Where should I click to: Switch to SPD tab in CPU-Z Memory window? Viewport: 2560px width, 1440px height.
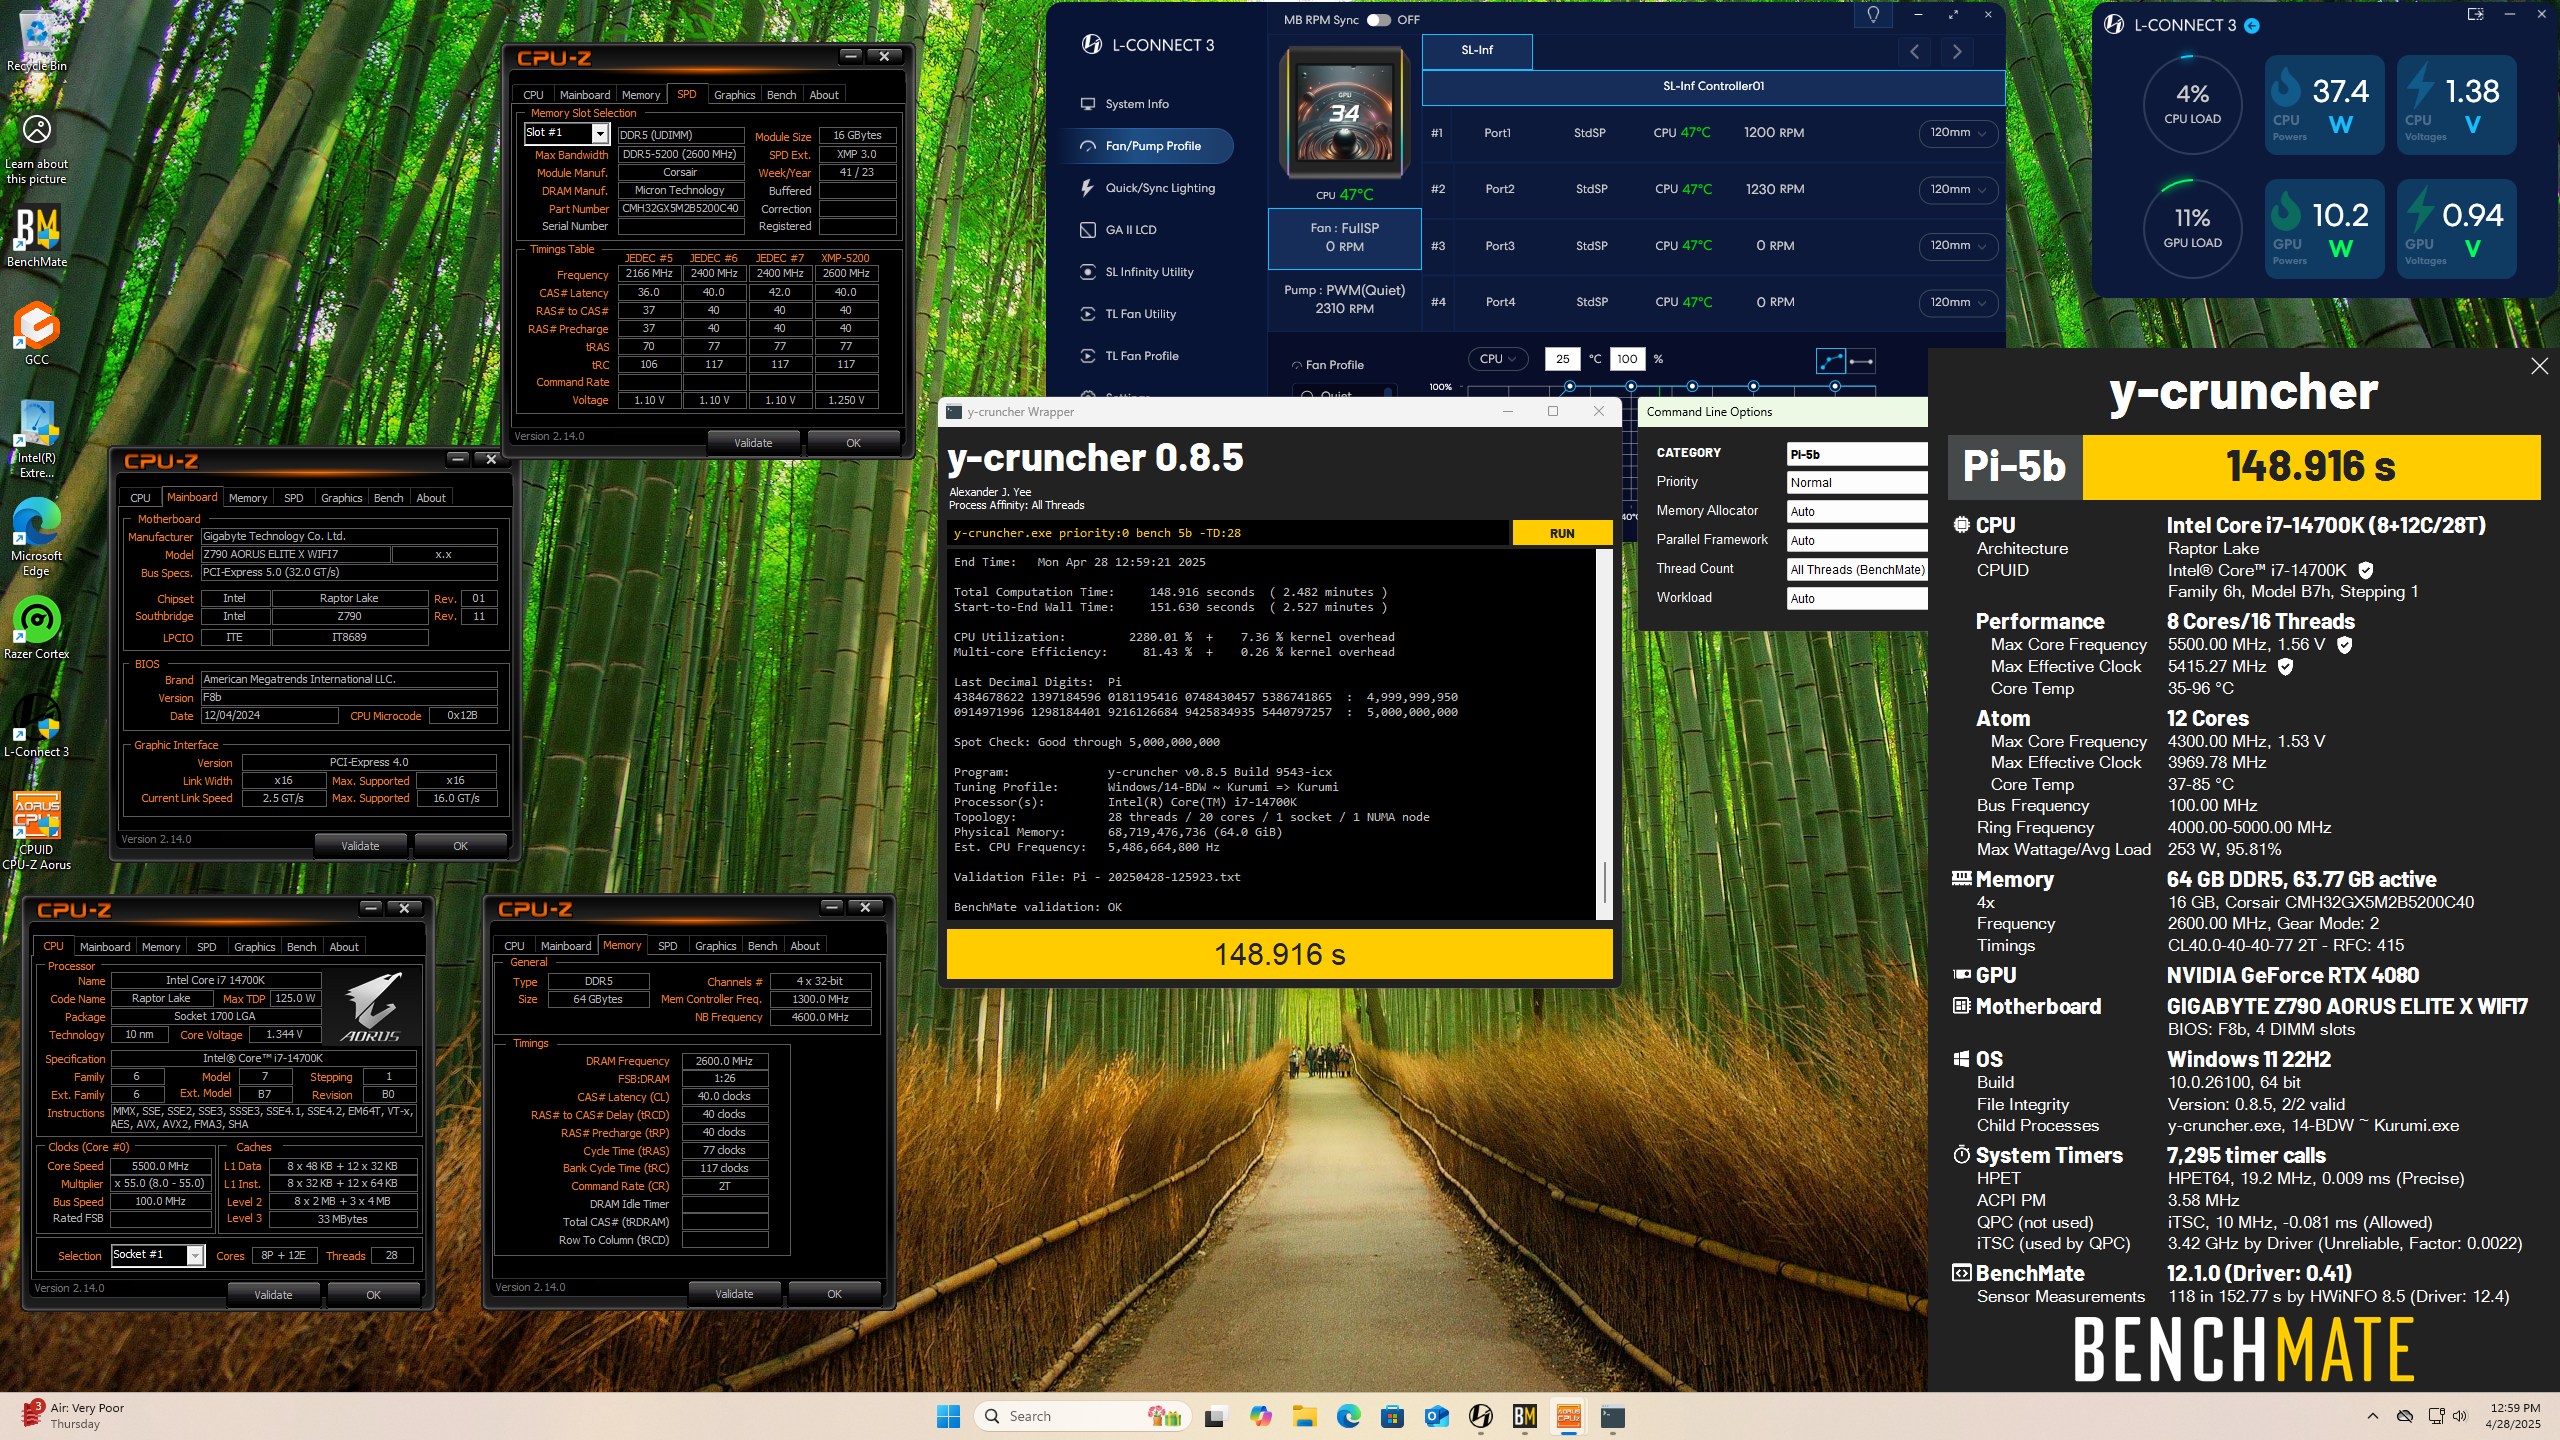point(667,946)
